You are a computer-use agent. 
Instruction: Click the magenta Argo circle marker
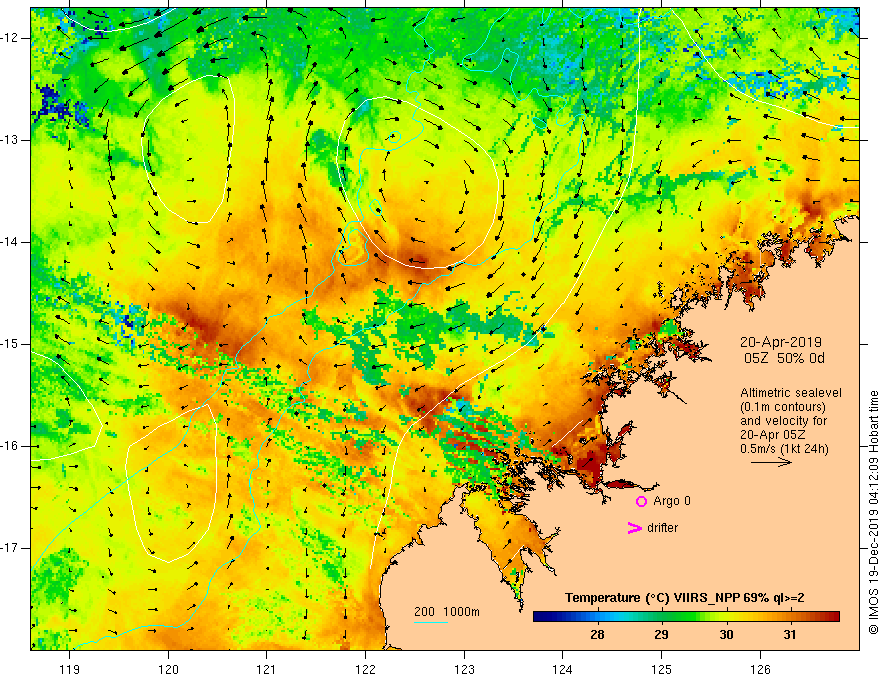coord(641,501)
